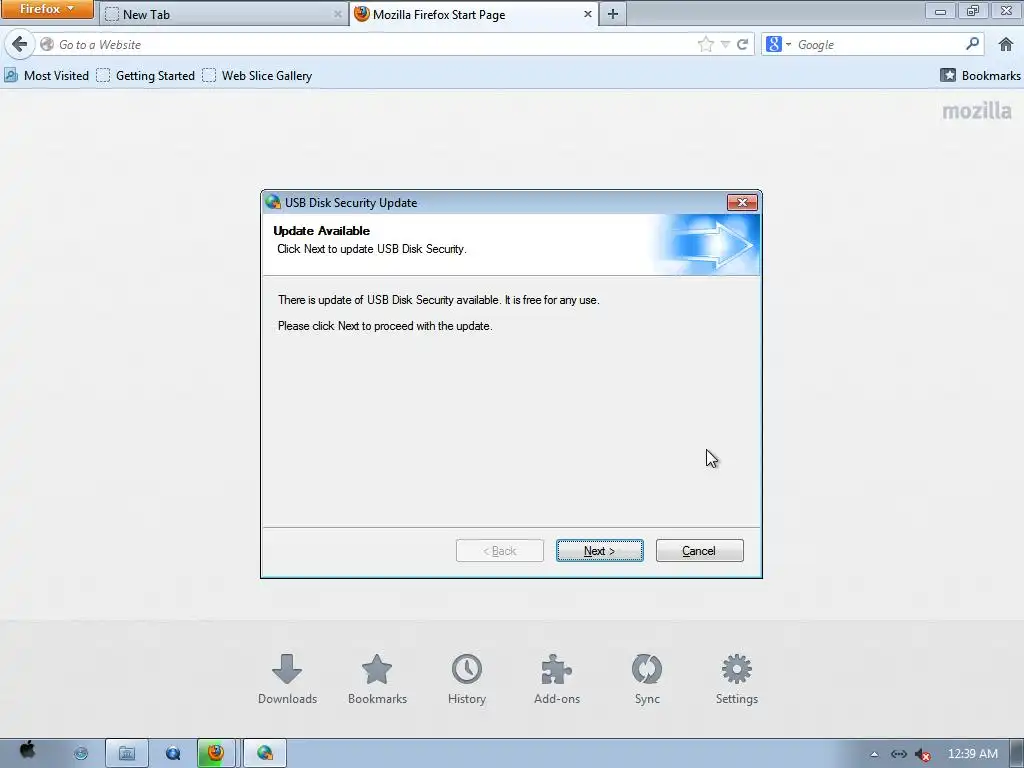Open Add-ons from the start page
Image resolution: width=1024 pixels, height=768 pixels.
[x=557, y=679]
